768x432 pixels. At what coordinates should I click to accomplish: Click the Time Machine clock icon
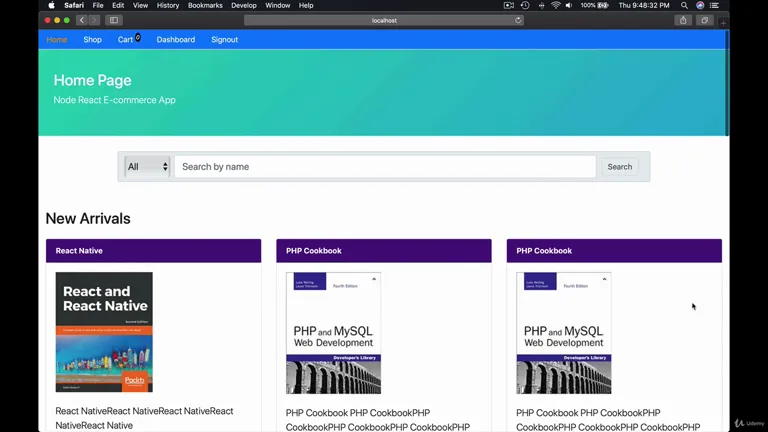coord(525,5)
